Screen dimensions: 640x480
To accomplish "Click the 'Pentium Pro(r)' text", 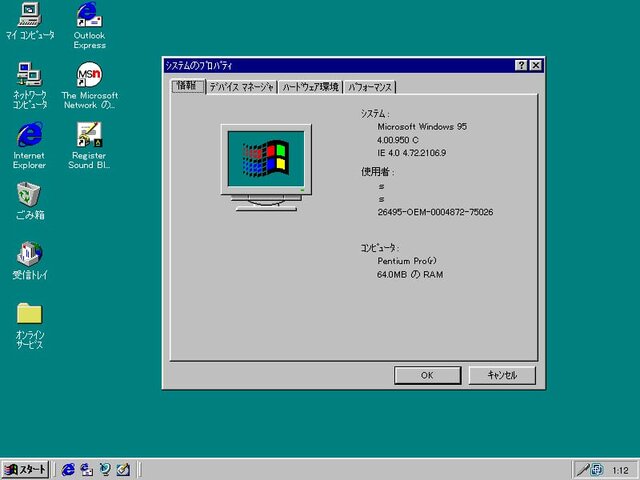I will (407, 261).
